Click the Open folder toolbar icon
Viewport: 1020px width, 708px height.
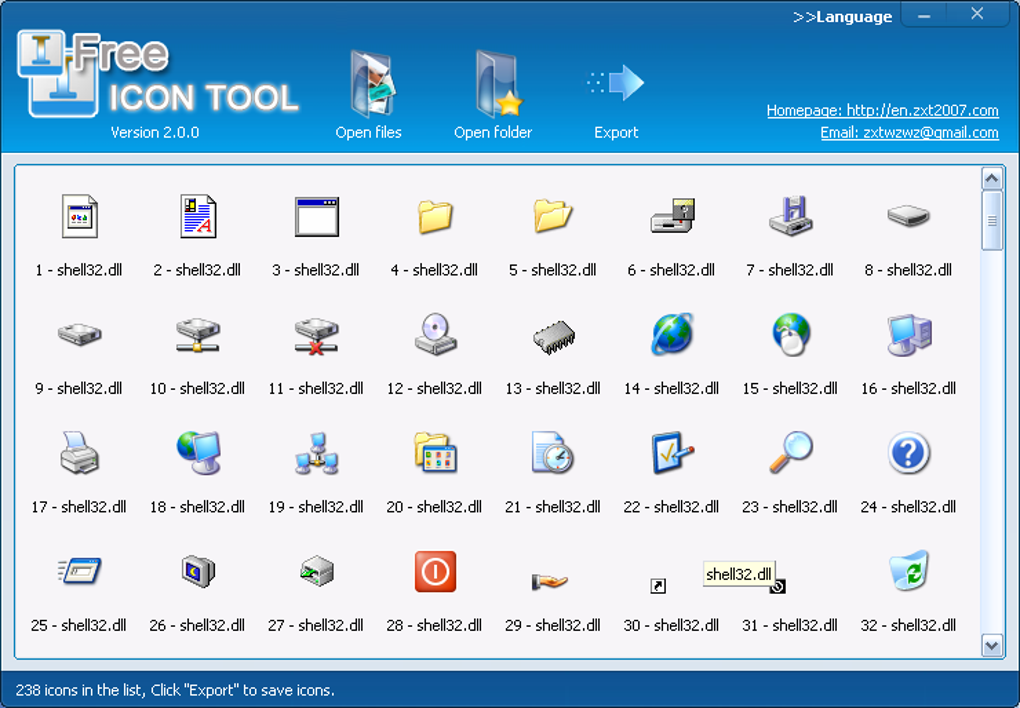[x=498, y=84]
